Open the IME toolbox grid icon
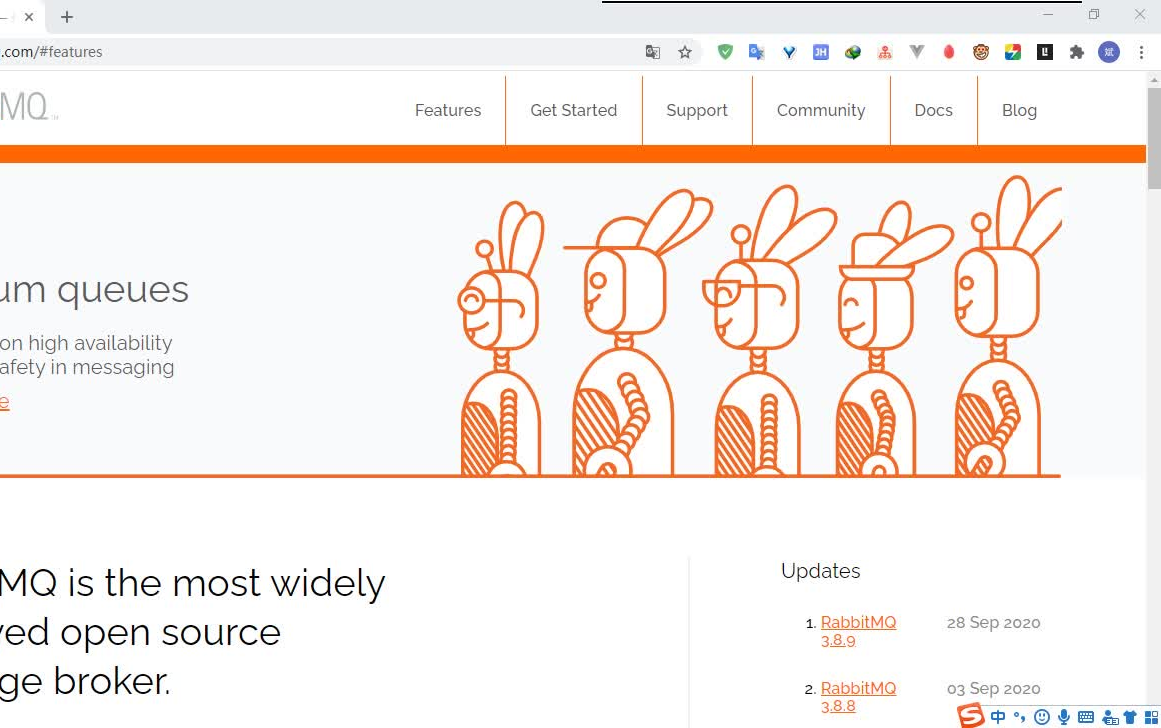The height and width of the screenshot is (728, 1161). 1151,717
